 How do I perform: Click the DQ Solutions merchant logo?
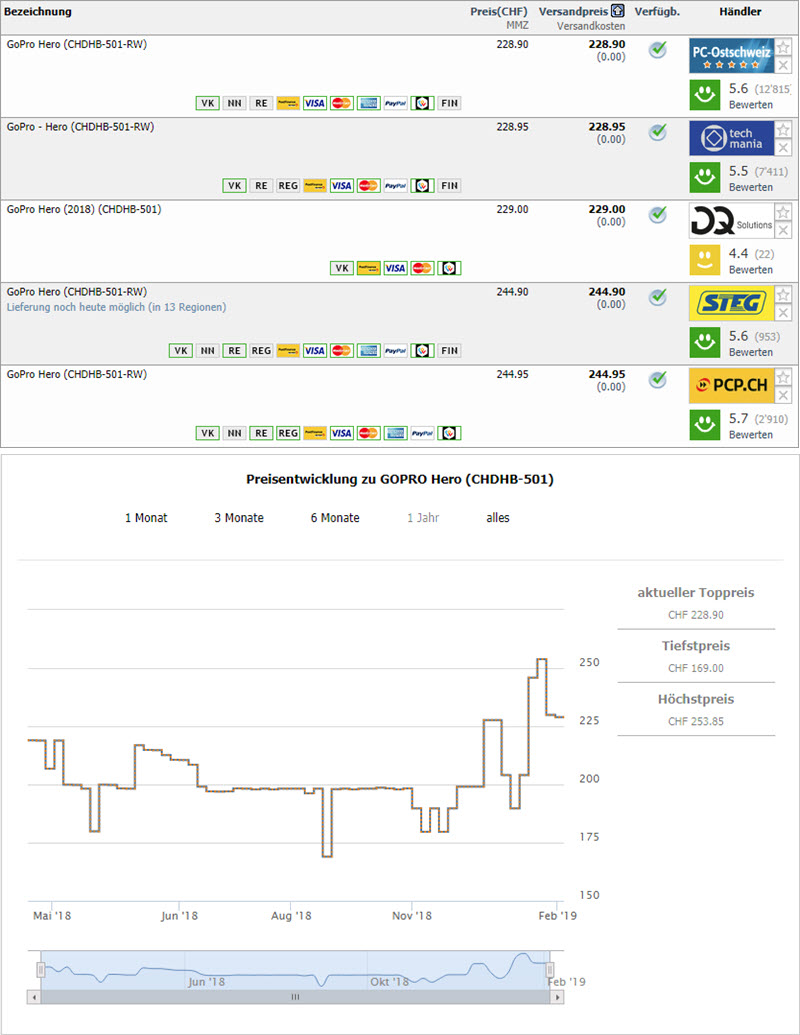point(730,221)
